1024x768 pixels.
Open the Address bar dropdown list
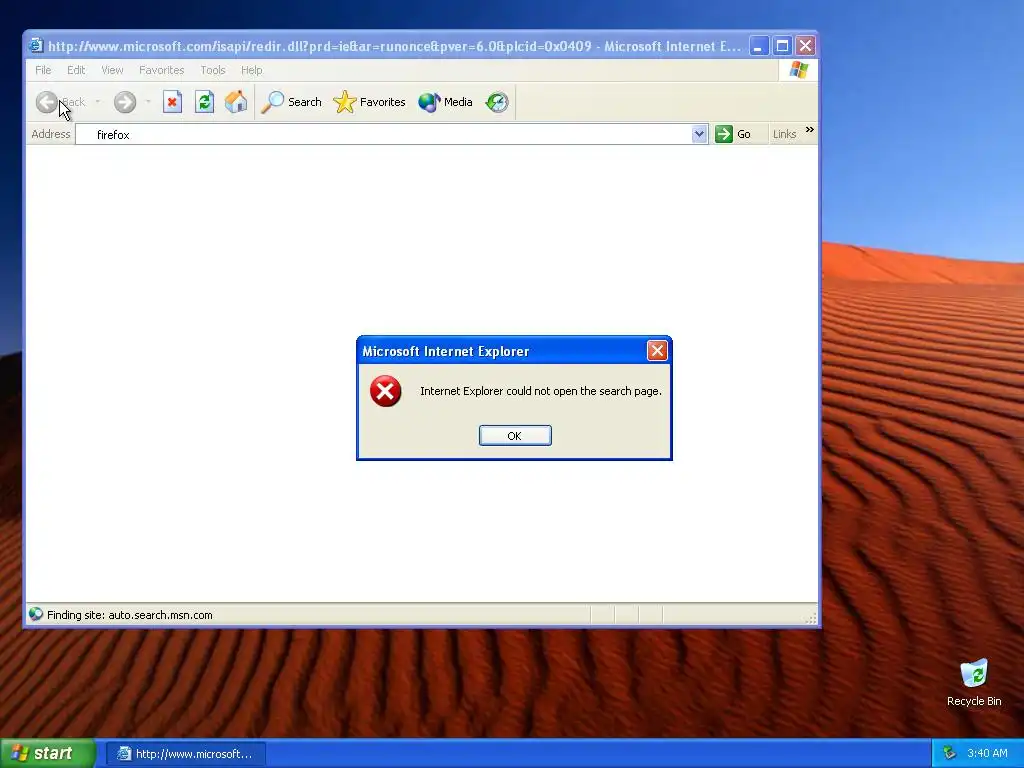pos(699,134)
